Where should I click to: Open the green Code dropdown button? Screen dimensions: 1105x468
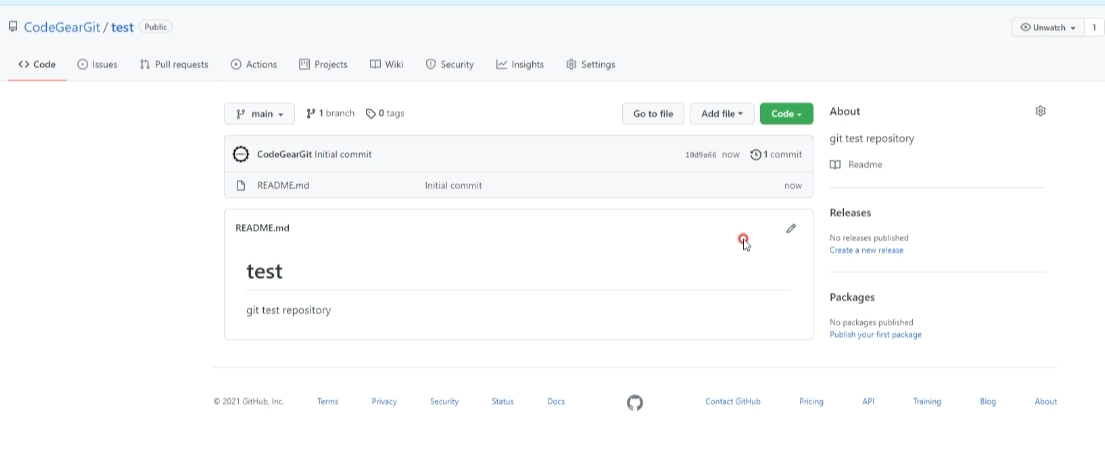click(786, 113)
